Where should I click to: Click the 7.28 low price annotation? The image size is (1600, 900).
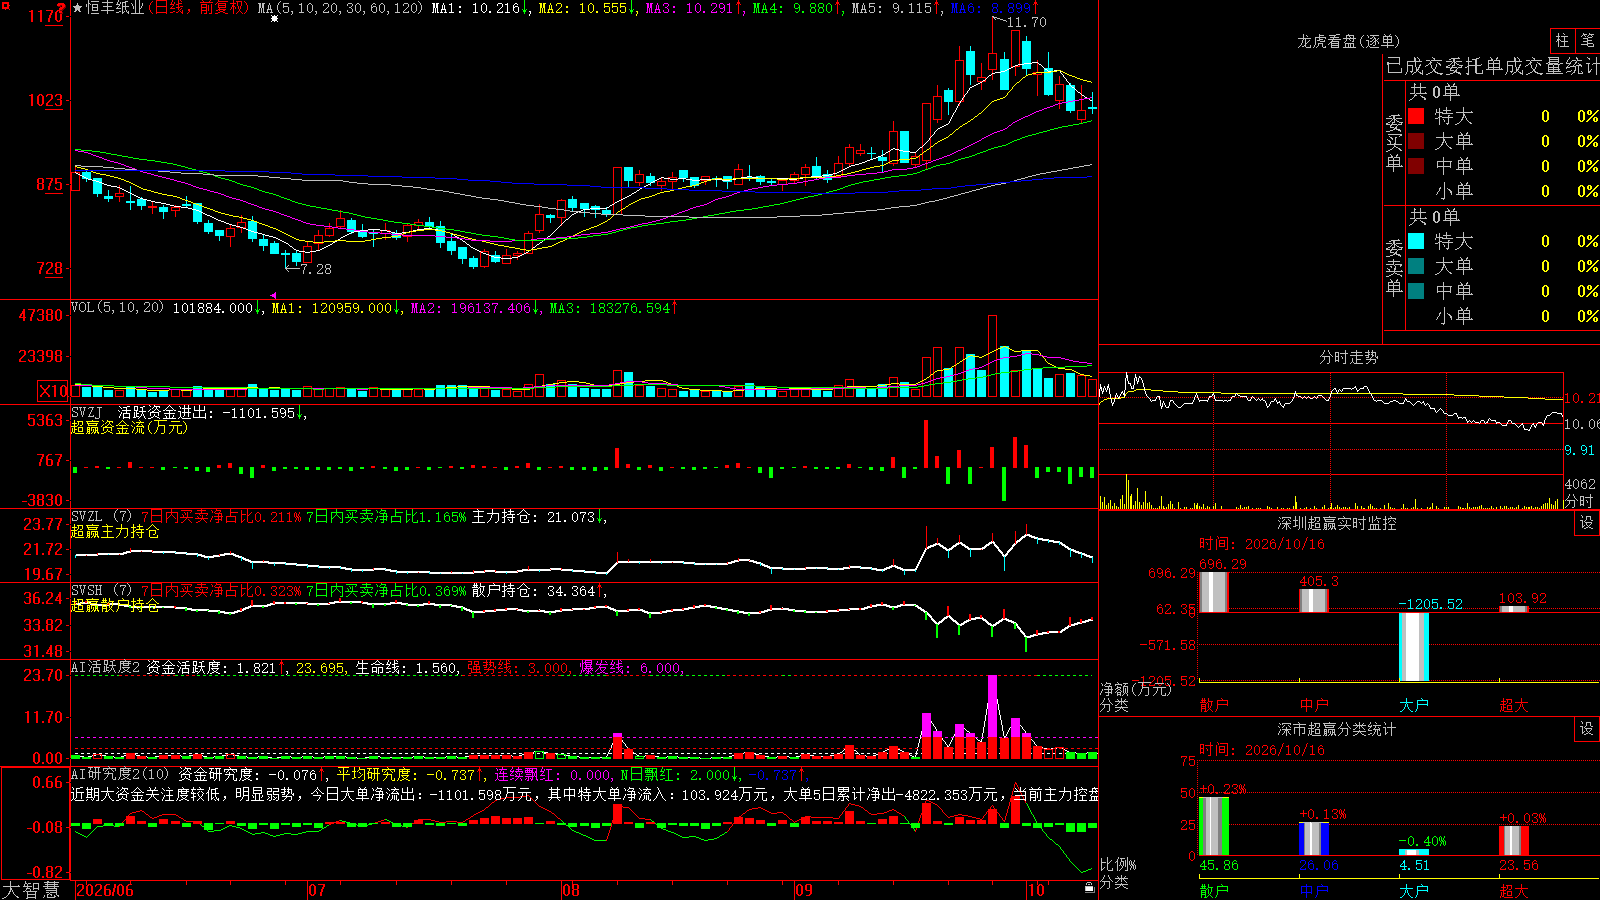tap(316, 269)
